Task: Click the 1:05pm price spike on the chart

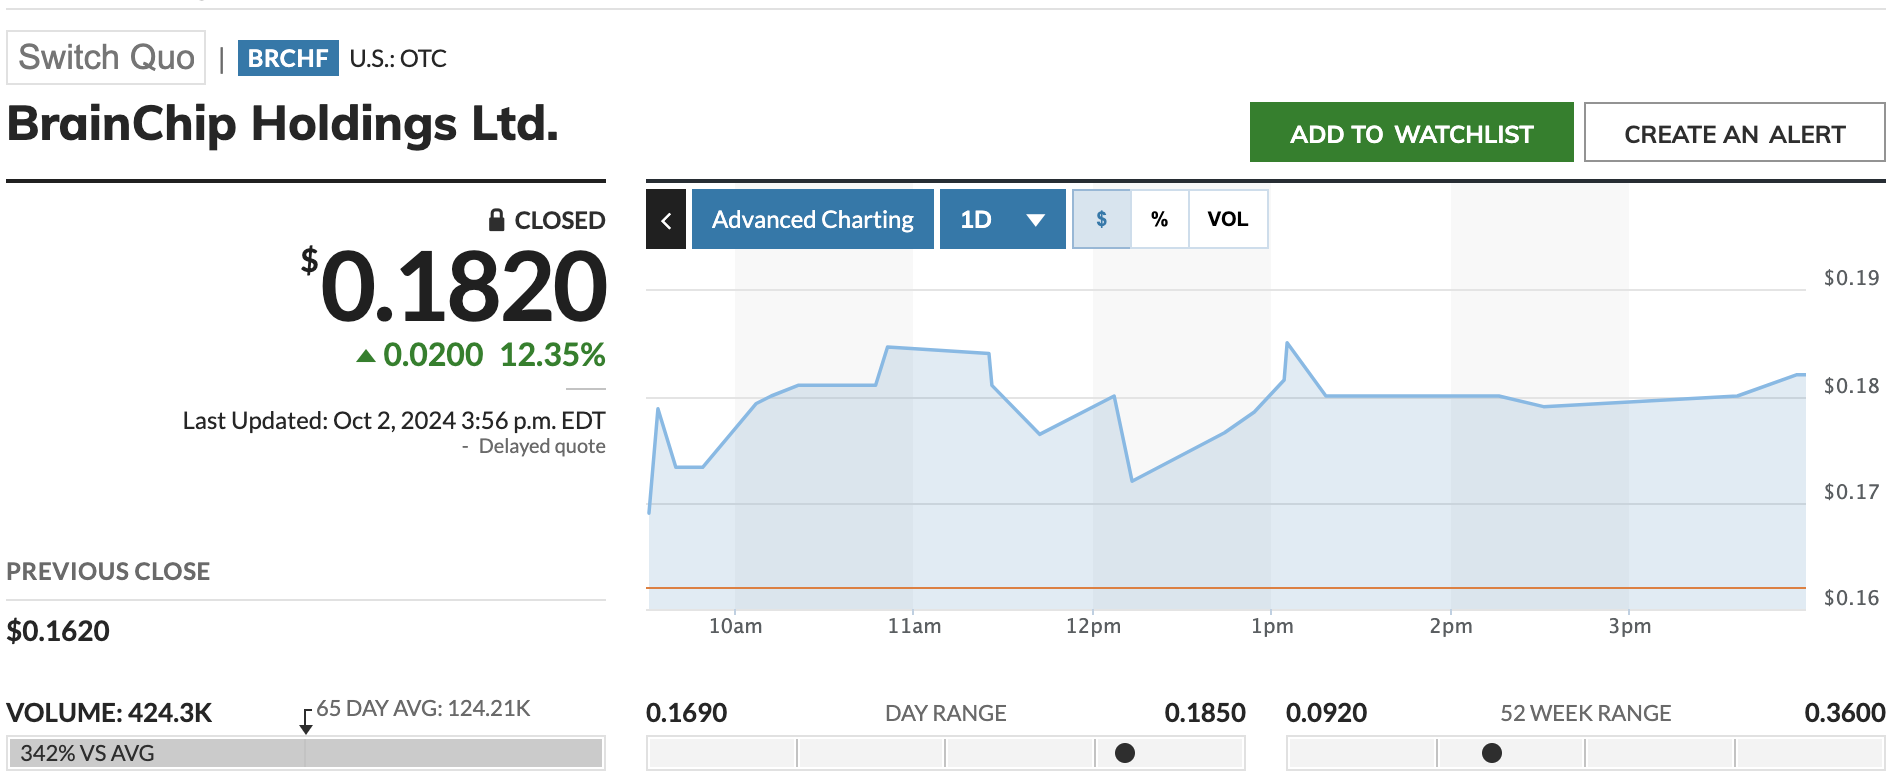Action: click(1288, 344)
